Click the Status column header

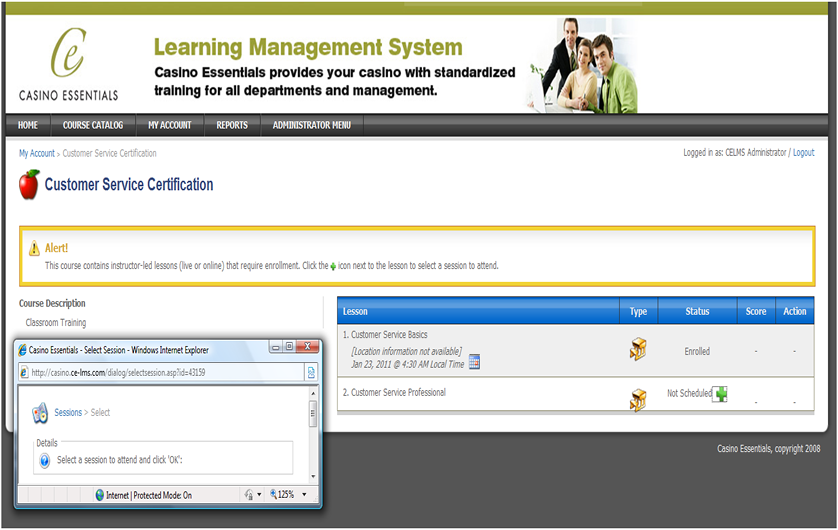[x=697, y=311]
